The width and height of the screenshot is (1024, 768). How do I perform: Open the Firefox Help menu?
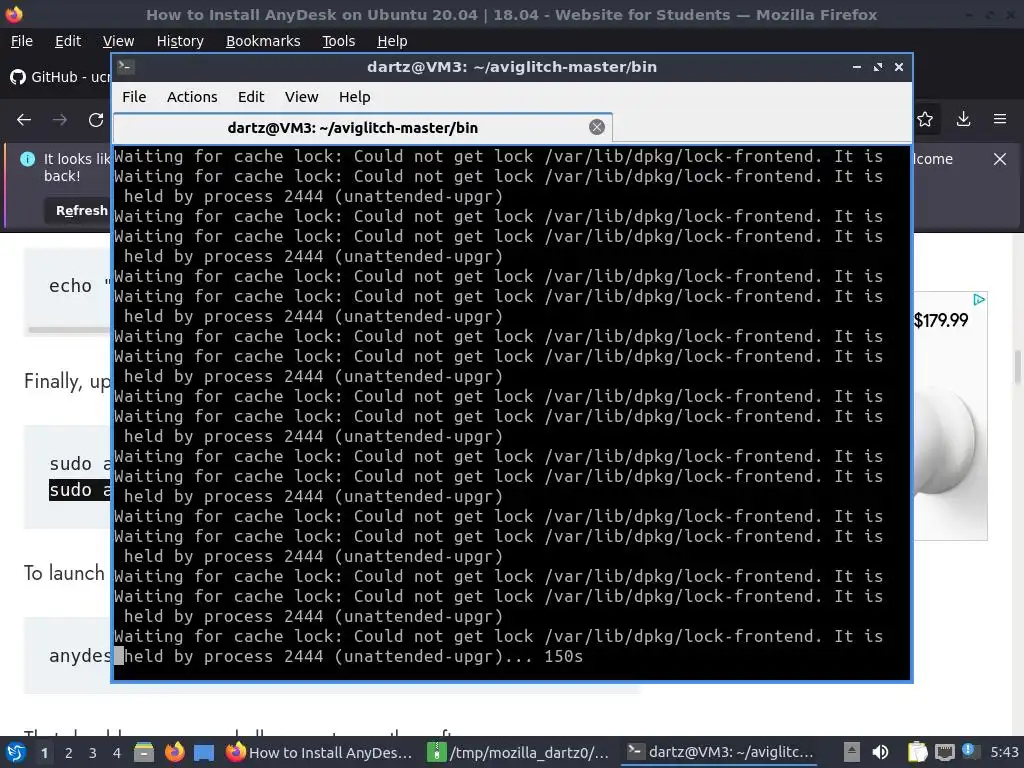392,41
